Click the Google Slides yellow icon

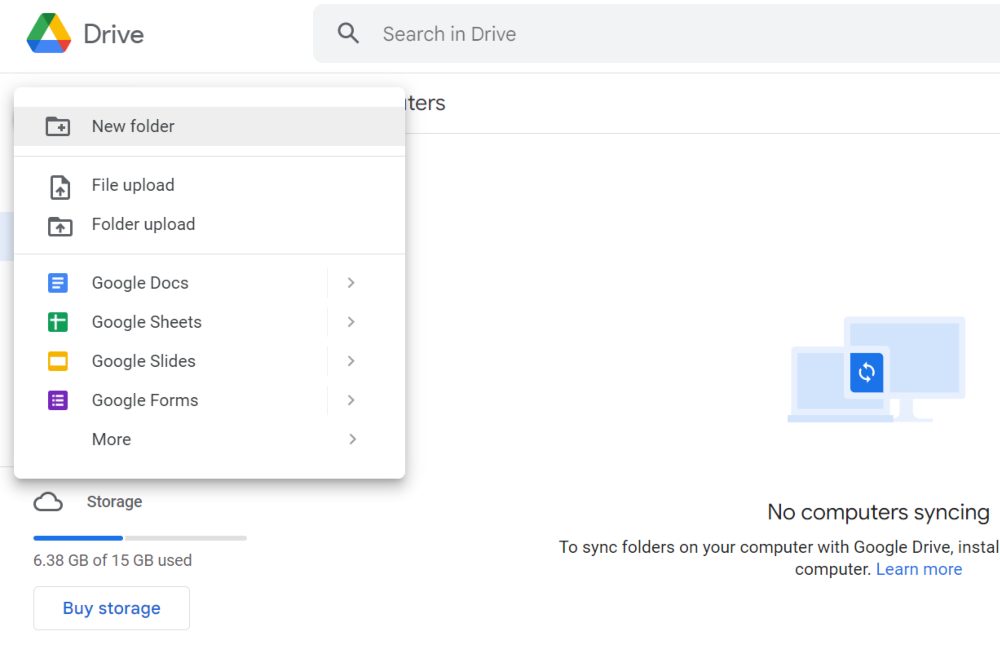point(58,361)
